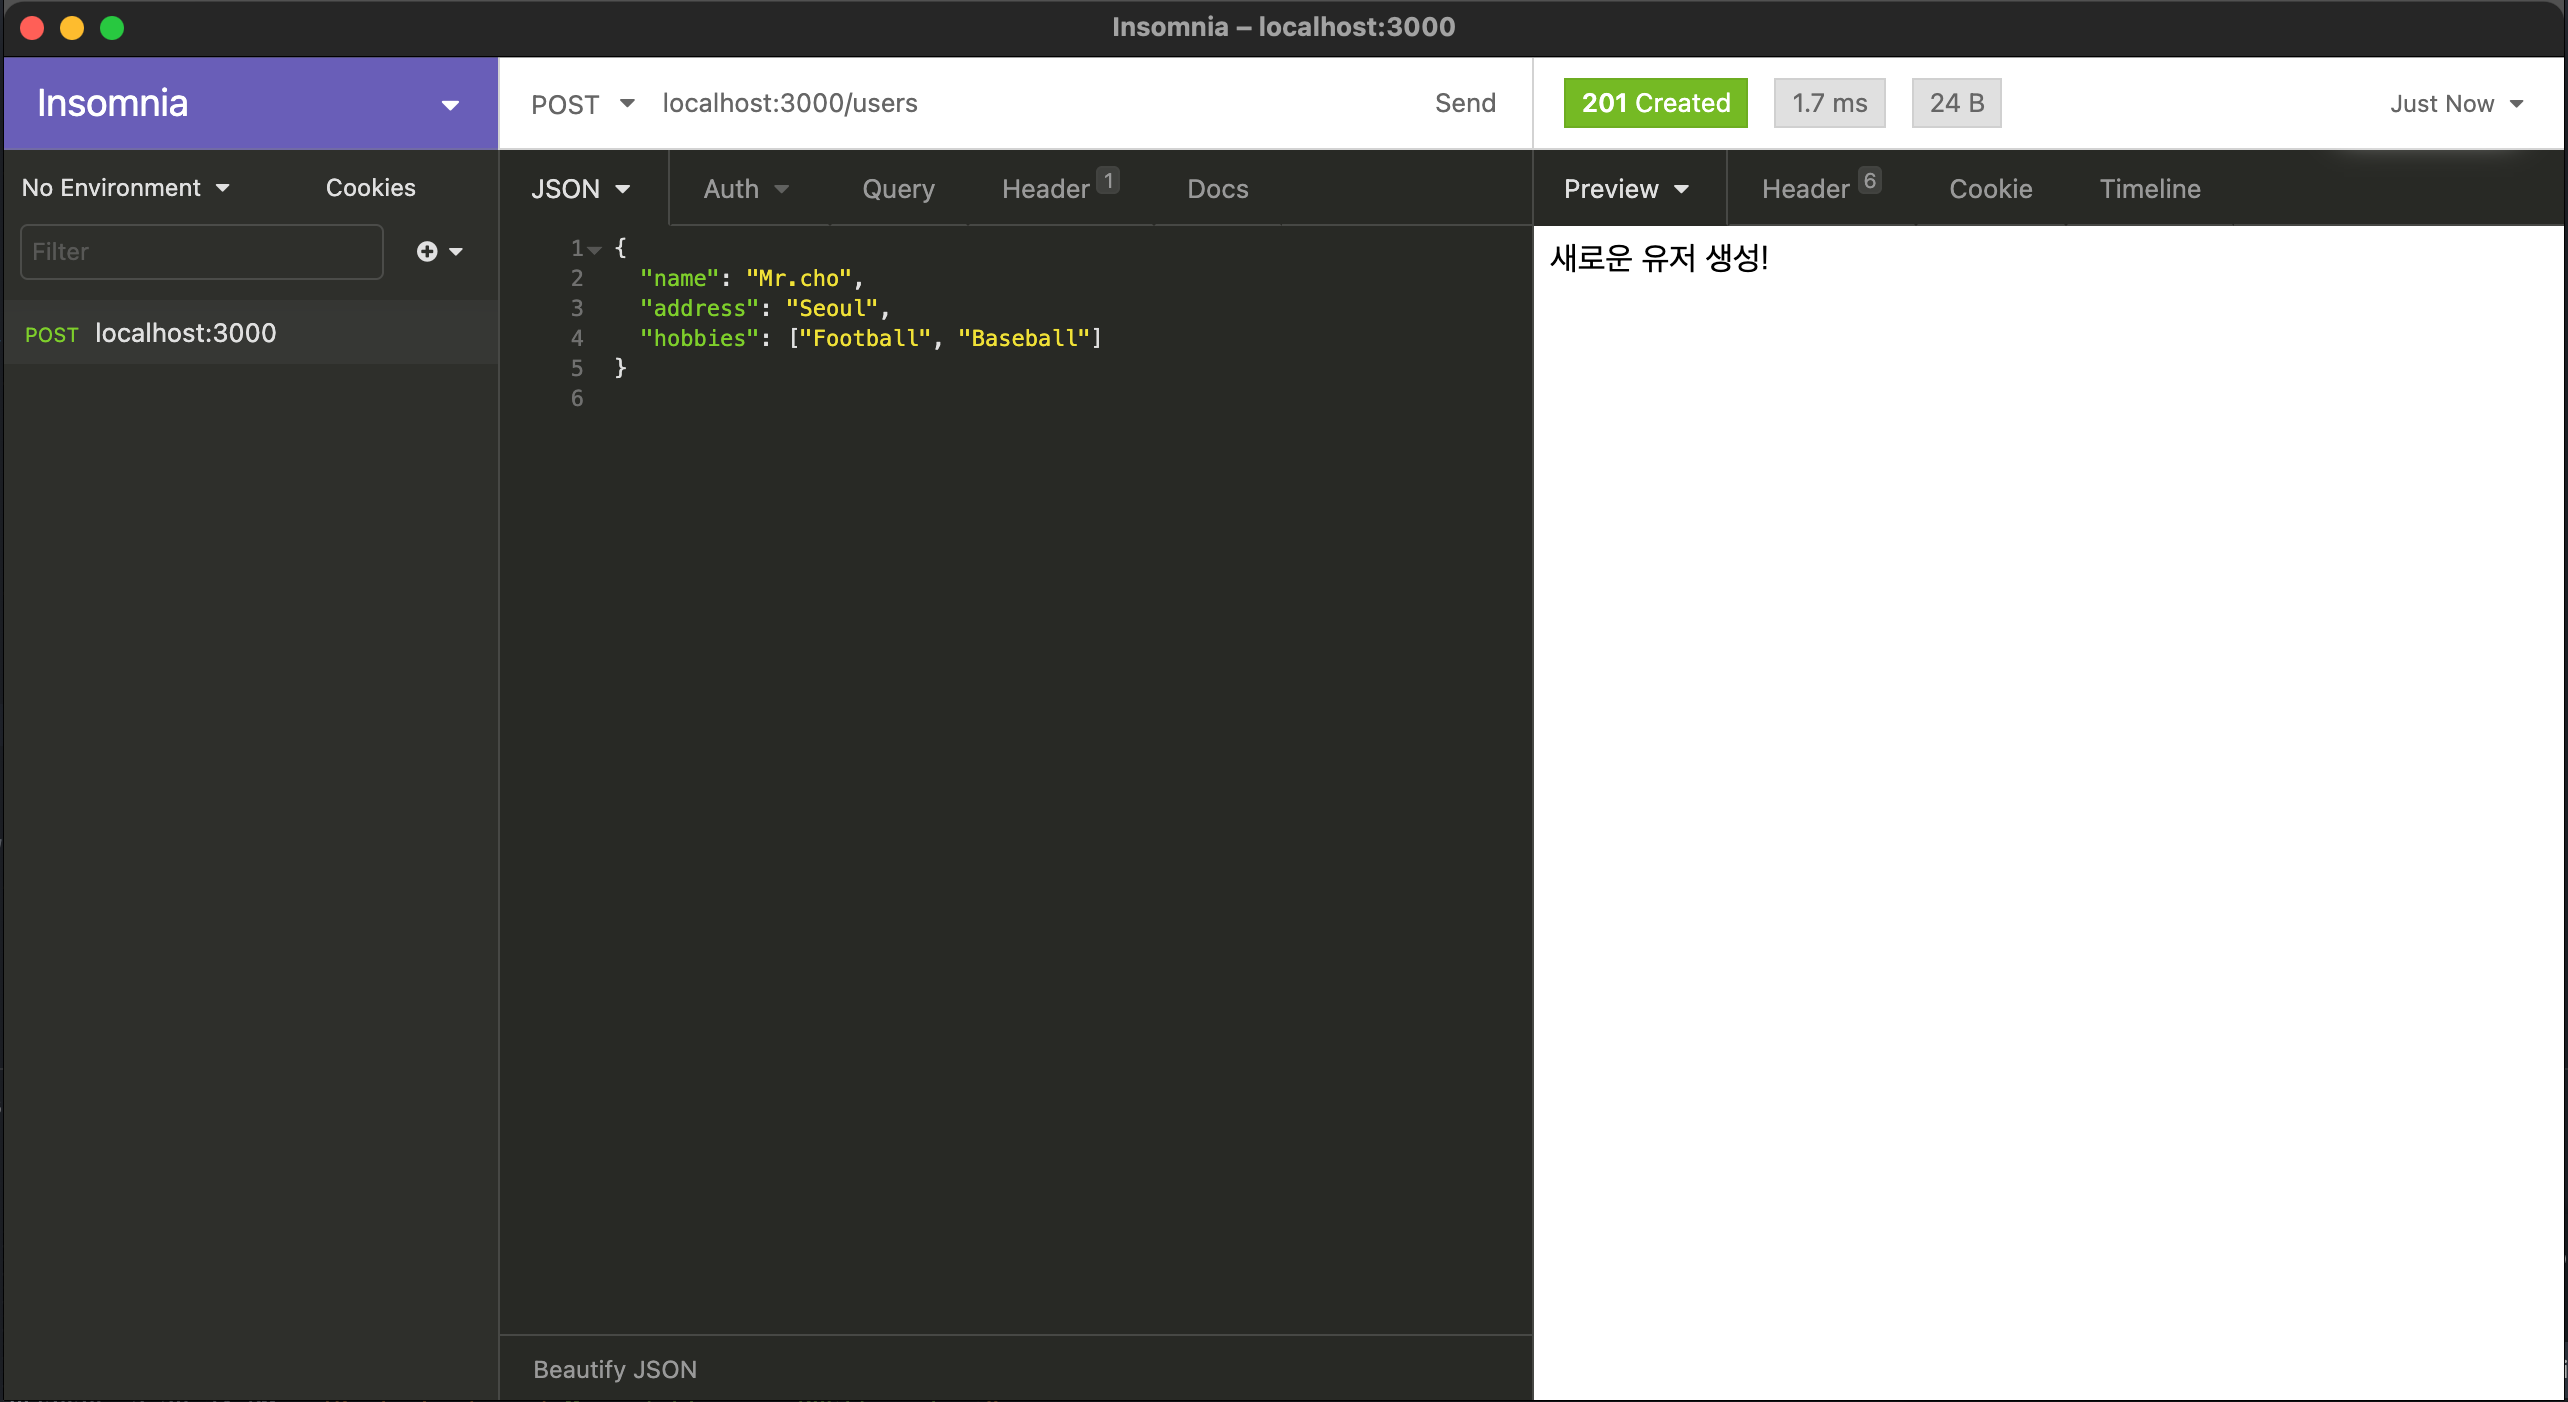
Task: Switch to the Query tab
Action: (x=898, y=189)
